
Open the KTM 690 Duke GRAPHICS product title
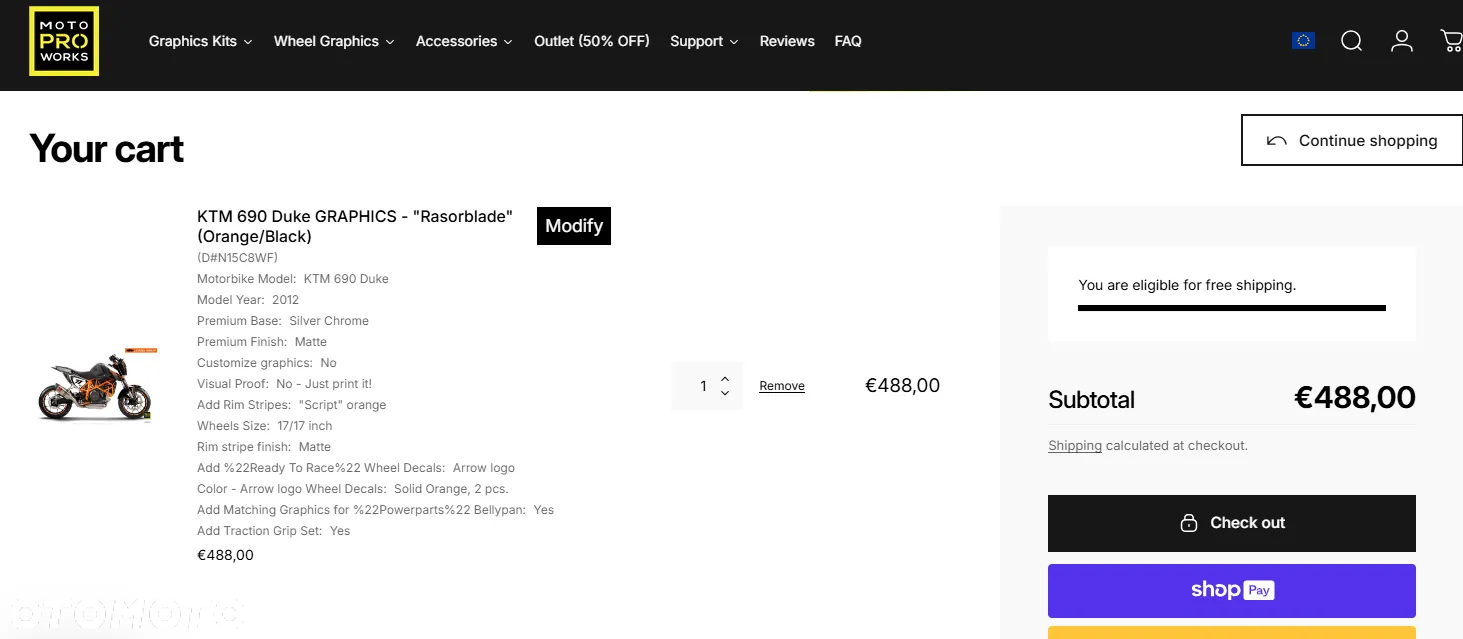355,226
